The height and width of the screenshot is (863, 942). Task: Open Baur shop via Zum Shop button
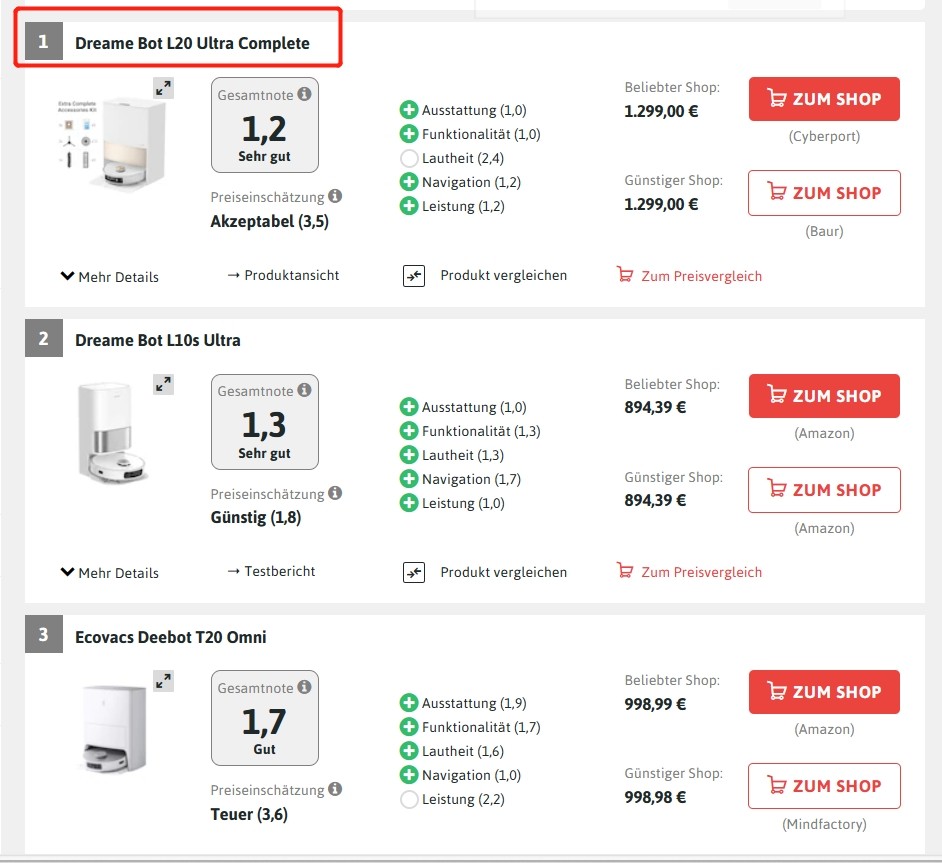pyautogui.click(x=824, y=193)
